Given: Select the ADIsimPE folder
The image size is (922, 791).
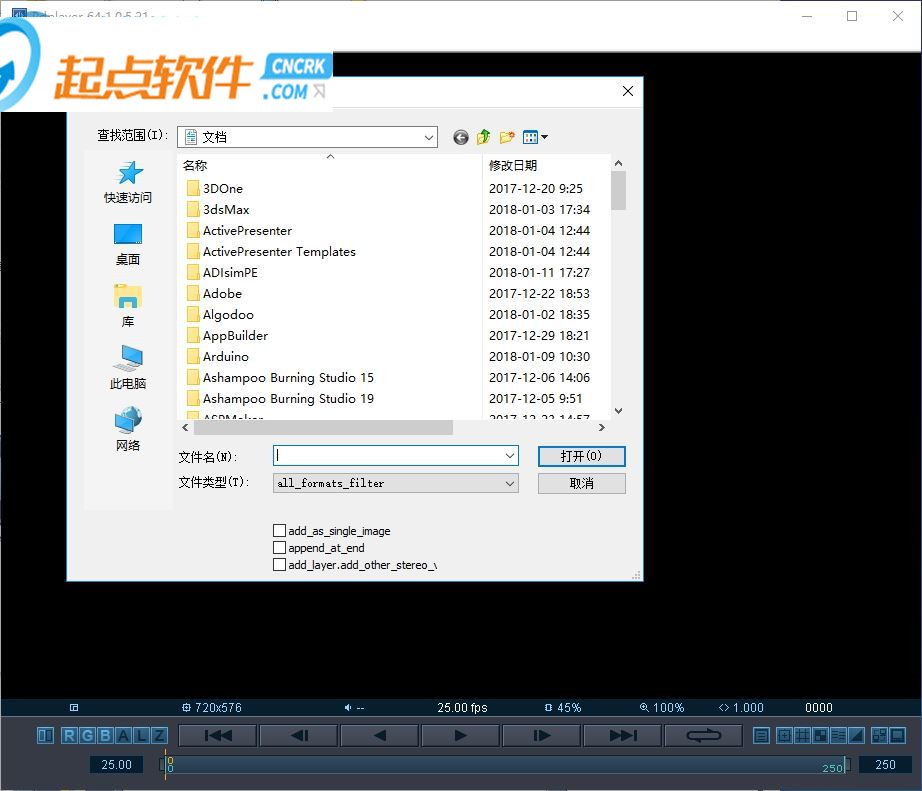Looking at the screenshot, I should click(222, 273).
